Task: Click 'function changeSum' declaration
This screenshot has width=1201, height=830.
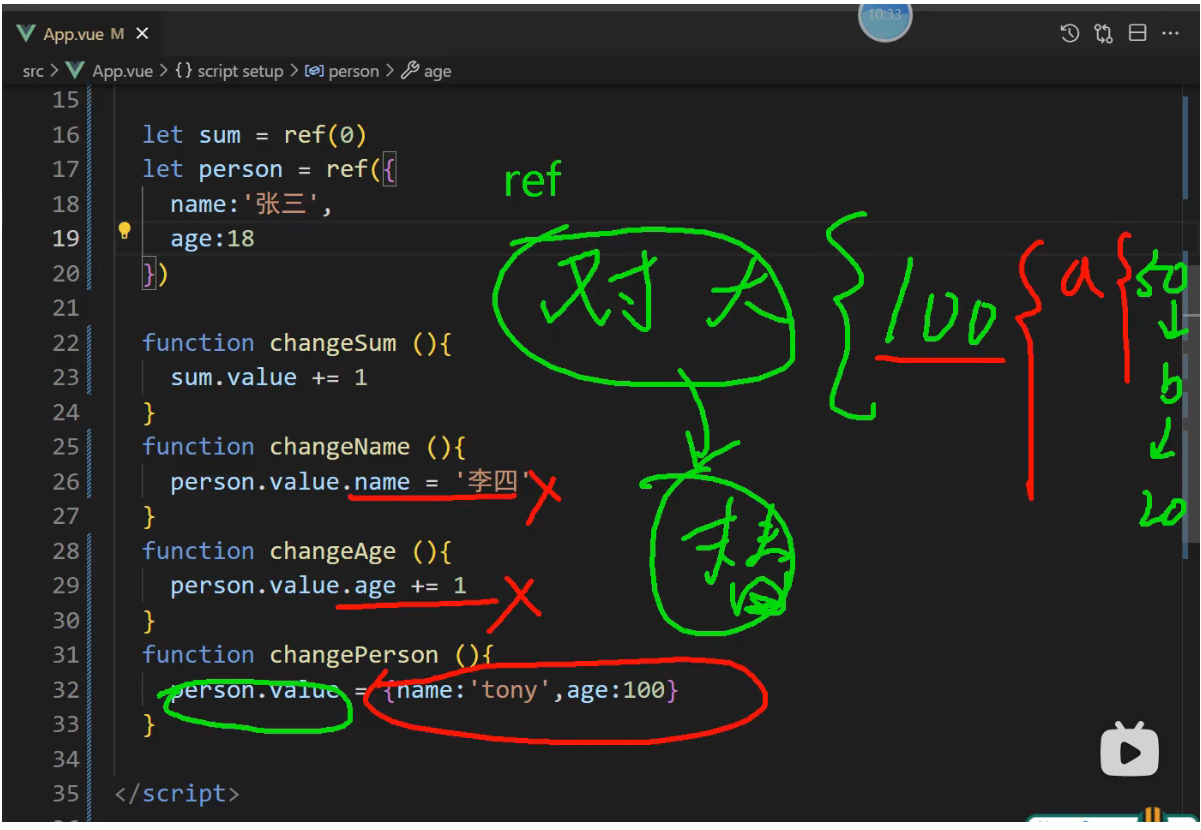Action: coord(297,343)
